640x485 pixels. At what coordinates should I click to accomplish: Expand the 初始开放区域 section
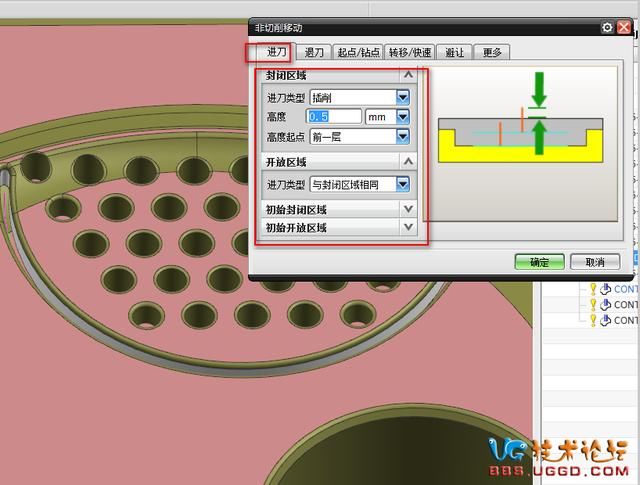[x=408, y=227]
